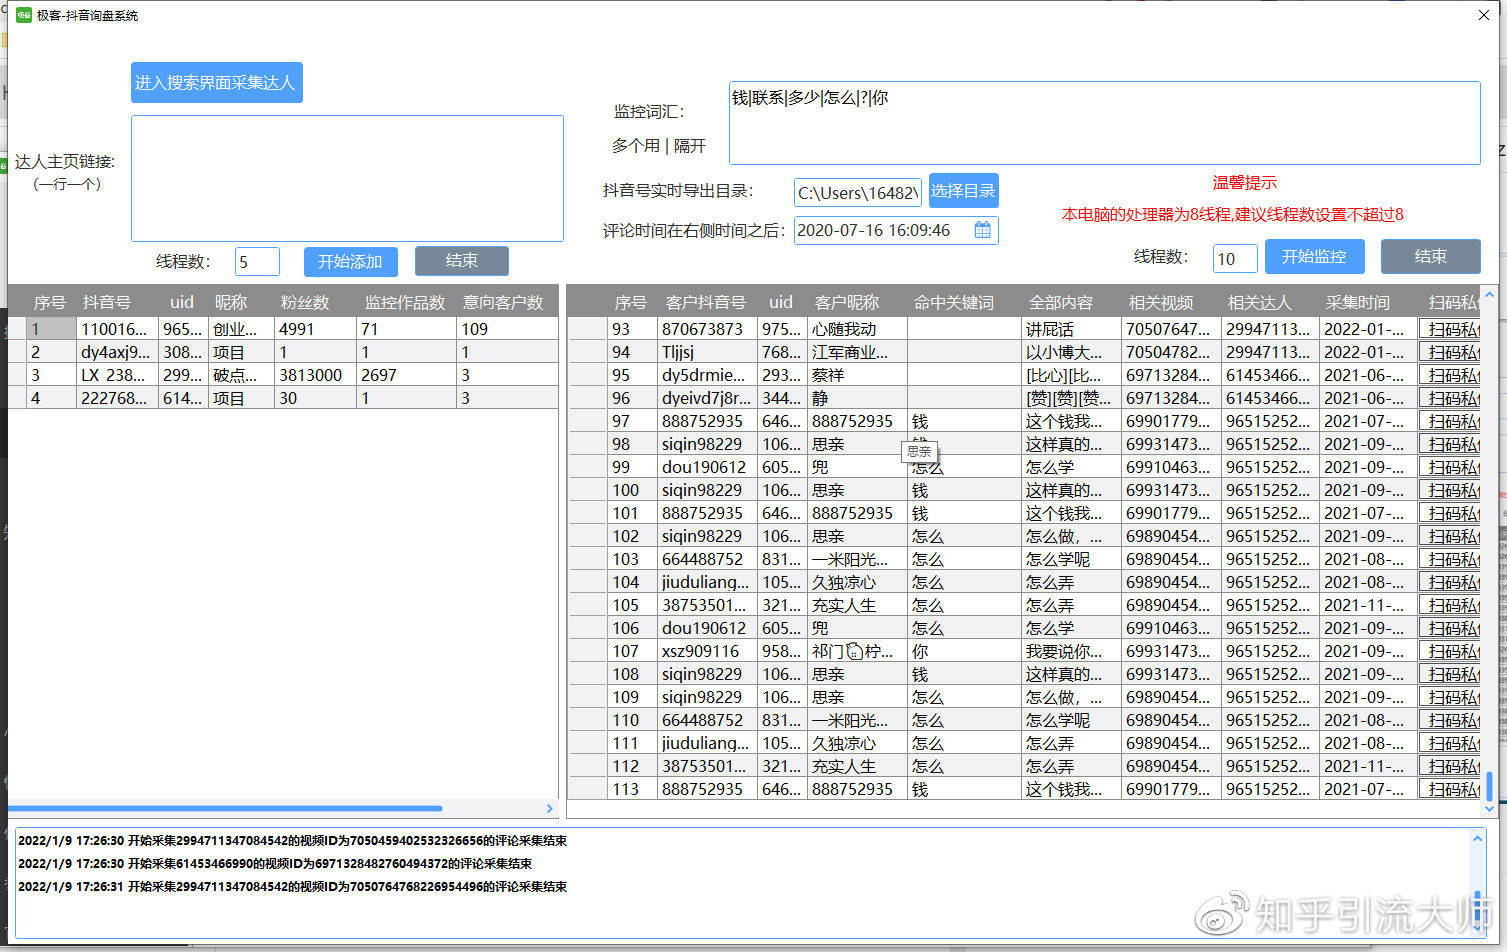Click log line timestamped 17:26:31
Screen dimensions: 1507x952
coord(293,887)
